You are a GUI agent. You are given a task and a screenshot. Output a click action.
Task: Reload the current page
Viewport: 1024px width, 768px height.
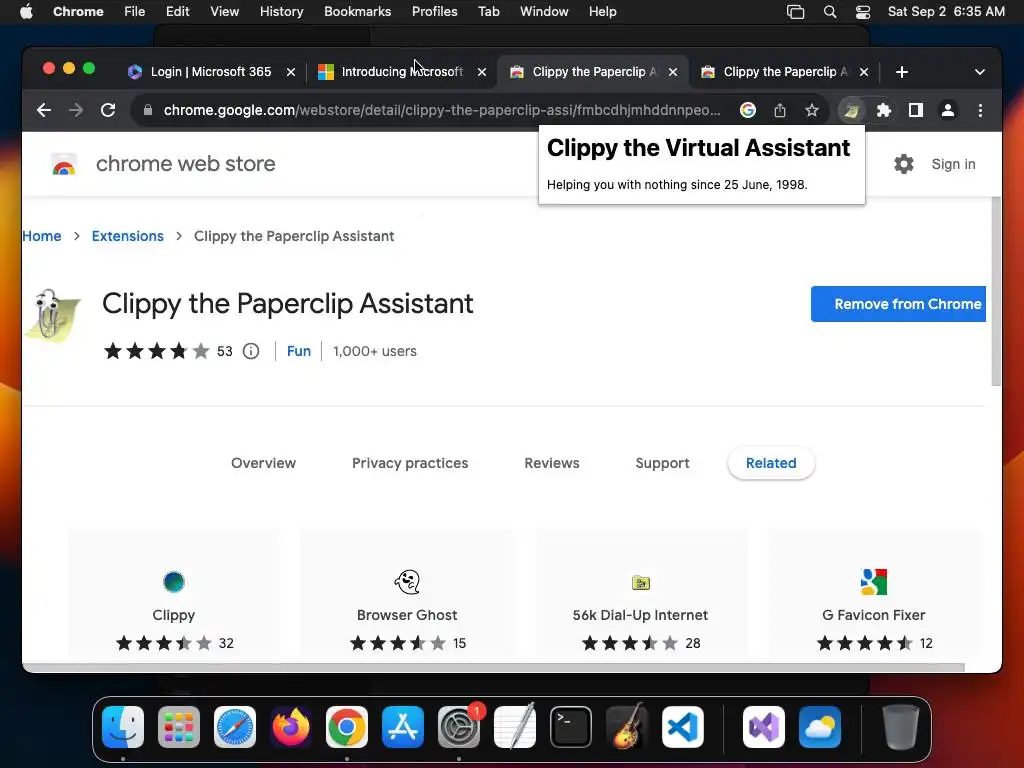(108, 110)
